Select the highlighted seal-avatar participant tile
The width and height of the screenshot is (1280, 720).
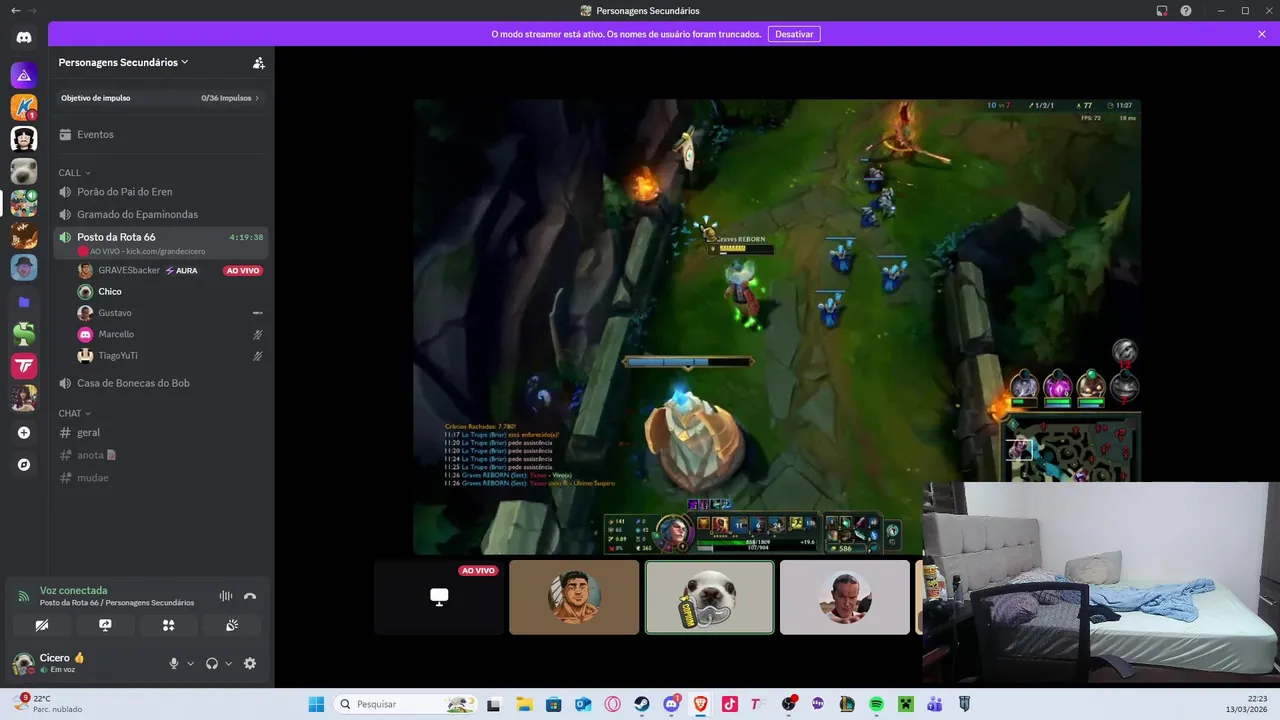709,597
